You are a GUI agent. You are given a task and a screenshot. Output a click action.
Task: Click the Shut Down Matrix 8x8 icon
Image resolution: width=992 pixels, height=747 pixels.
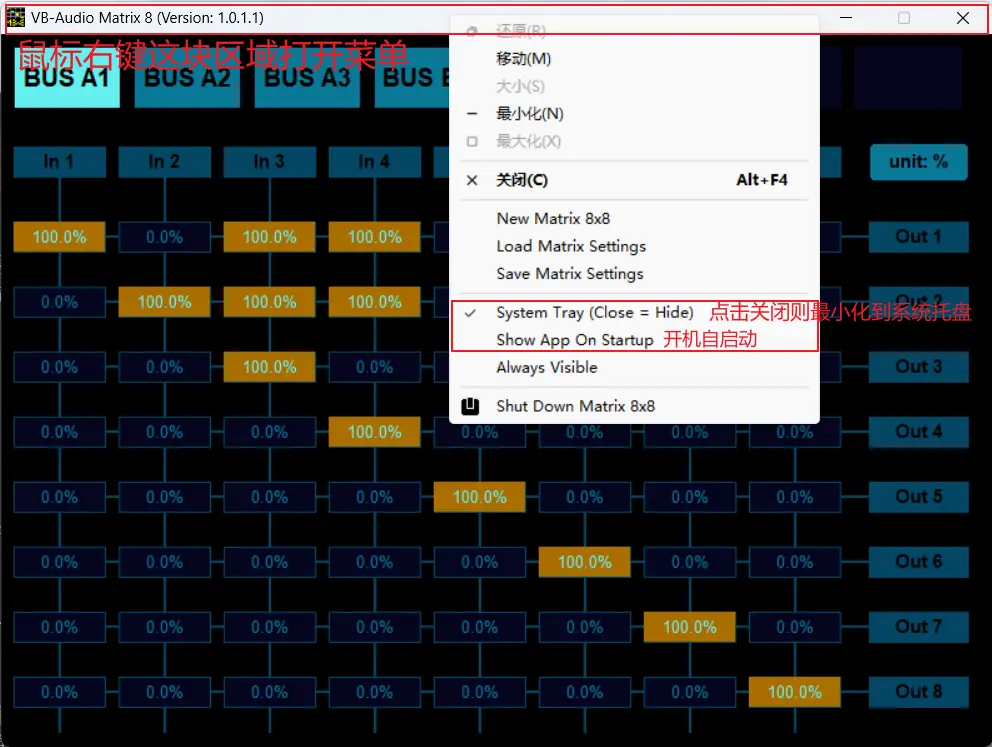pyautogui.click(x=471, y=406)
